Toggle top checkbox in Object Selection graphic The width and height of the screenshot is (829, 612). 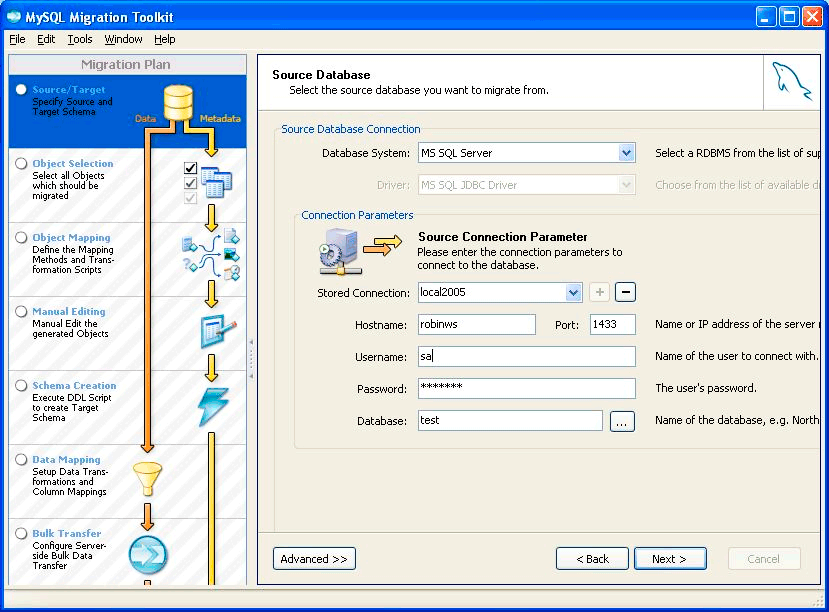[190, 168]
